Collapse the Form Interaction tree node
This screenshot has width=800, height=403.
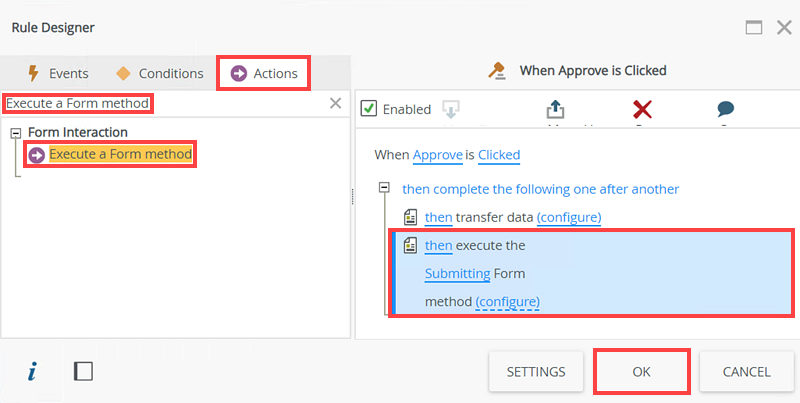tap(16, 132)
